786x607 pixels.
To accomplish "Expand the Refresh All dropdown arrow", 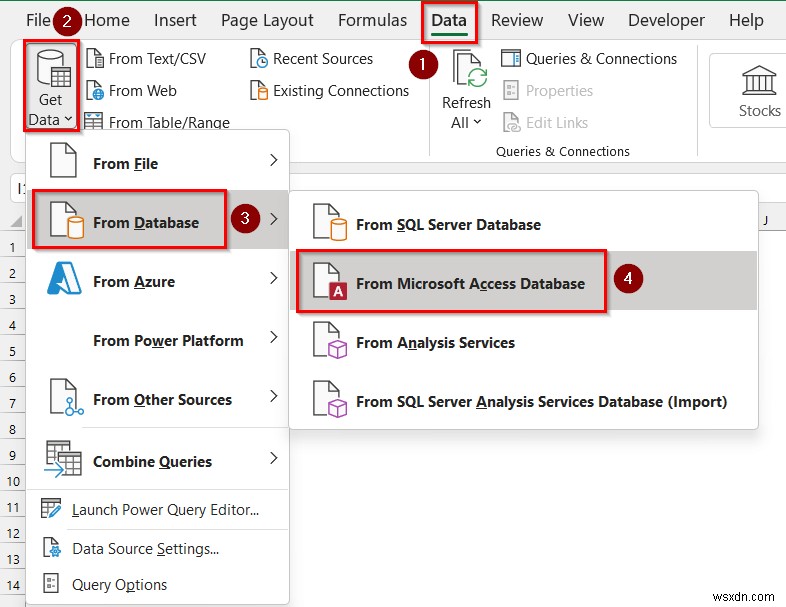I will click(478, 122).
